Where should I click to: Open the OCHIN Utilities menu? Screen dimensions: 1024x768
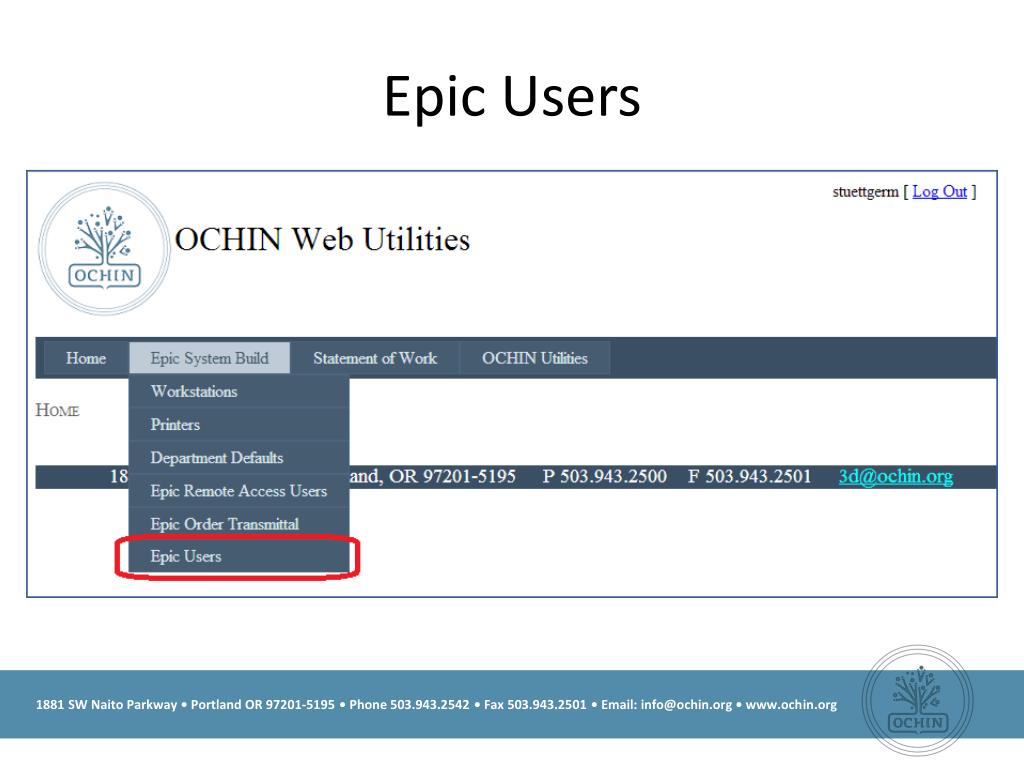pyautogui.click(x=535, y=358)
